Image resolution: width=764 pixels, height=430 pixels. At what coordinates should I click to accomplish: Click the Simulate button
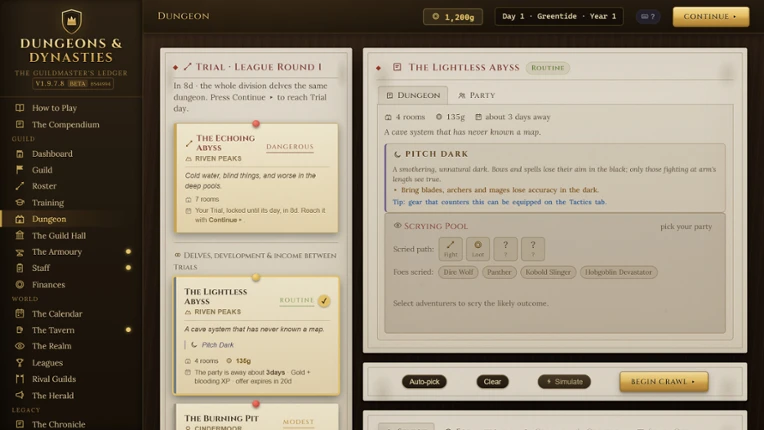pyautogui.click(x=564, y=382)
